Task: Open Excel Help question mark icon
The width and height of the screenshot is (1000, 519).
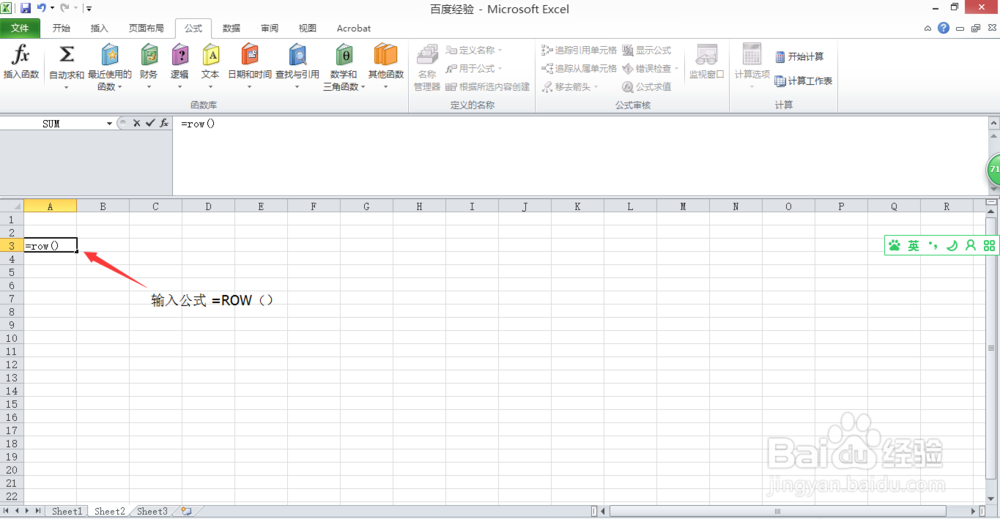Action: [x=943, y=28]
